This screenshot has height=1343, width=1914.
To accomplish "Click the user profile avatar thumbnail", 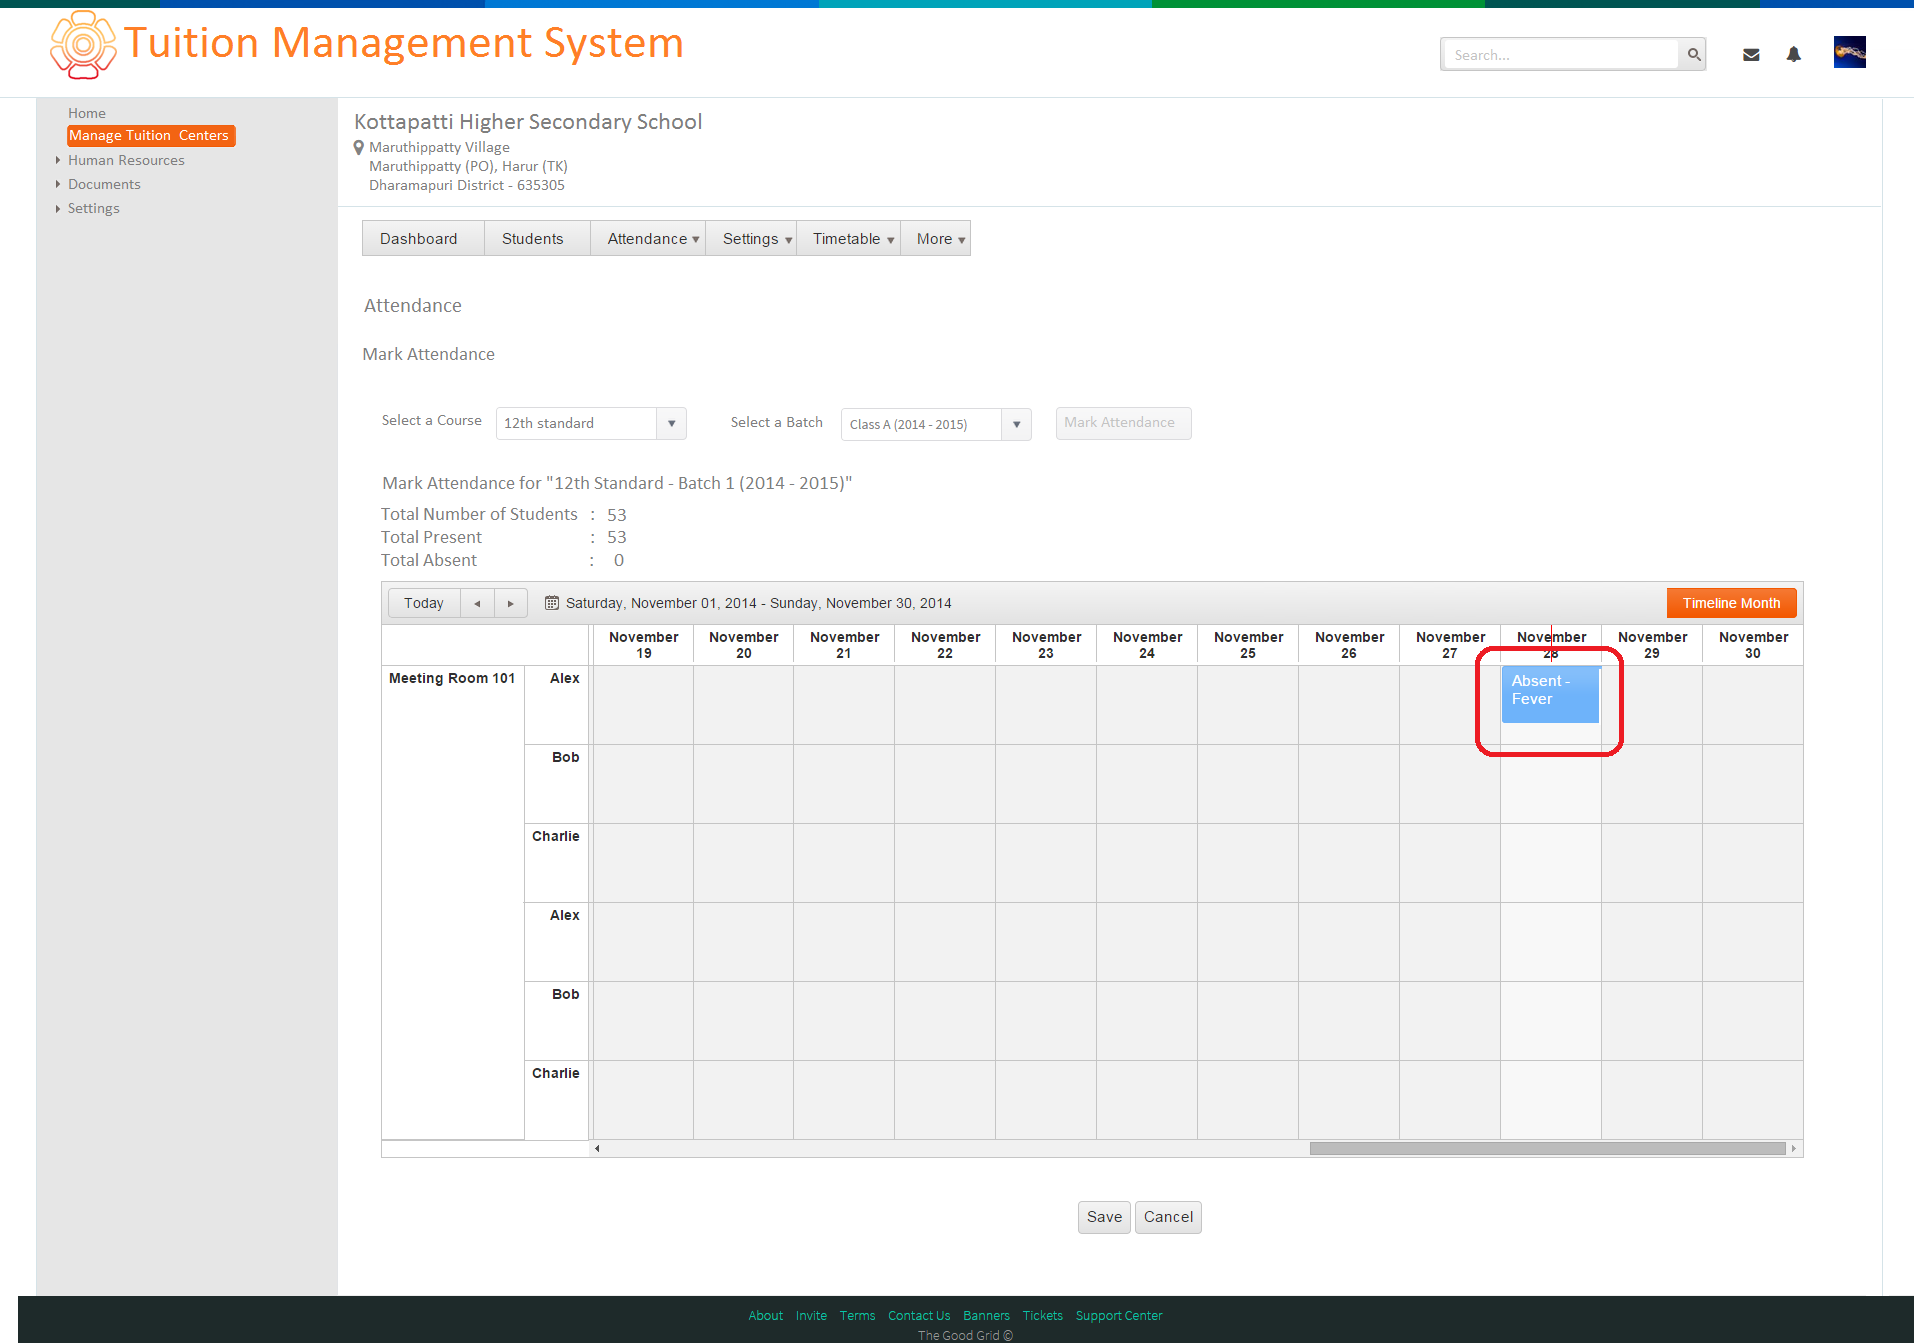I will coord(1850,52).
